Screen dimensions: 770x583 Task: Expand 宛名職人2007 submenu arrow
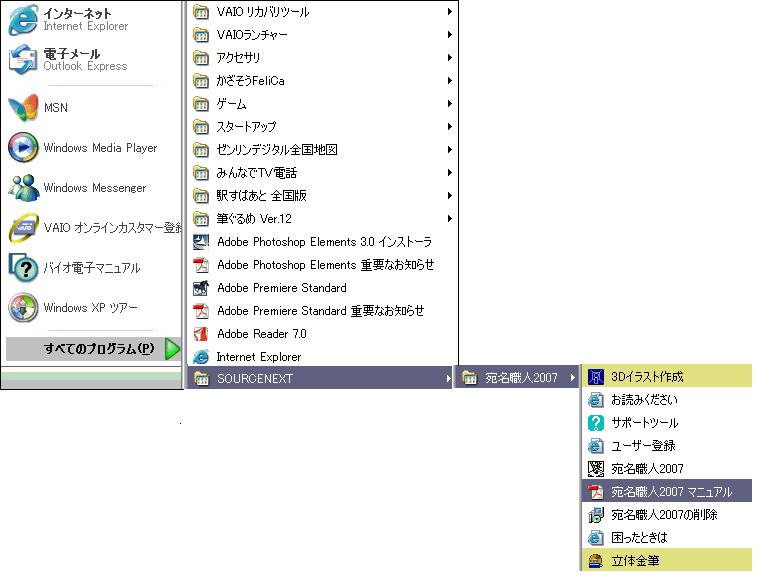[572, 377]
